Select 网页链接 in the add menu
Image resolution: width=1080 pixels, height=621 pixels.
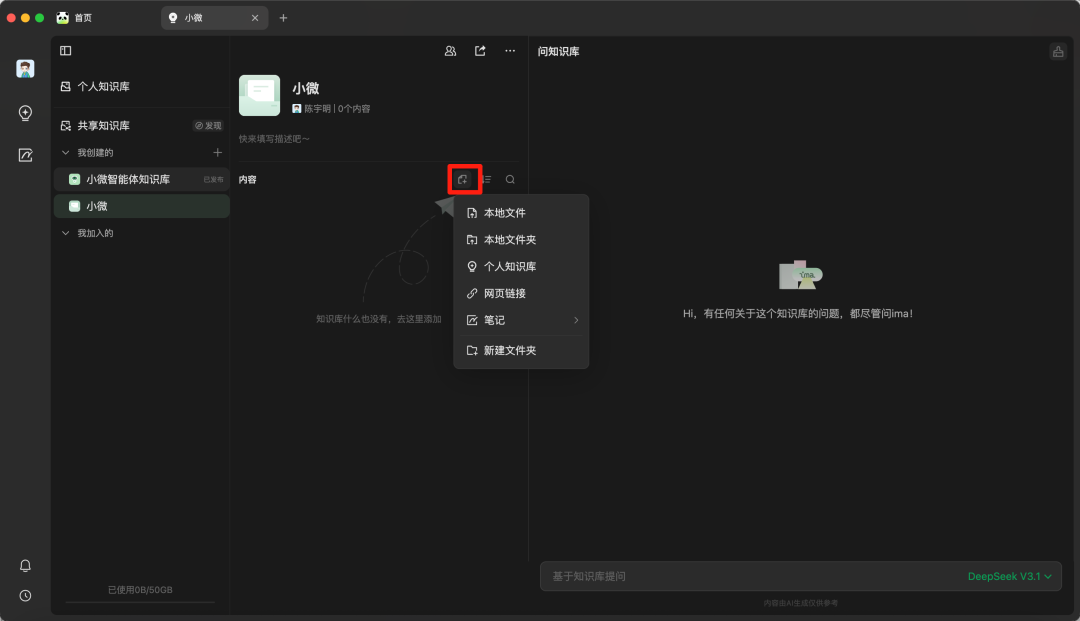point(504,294)
